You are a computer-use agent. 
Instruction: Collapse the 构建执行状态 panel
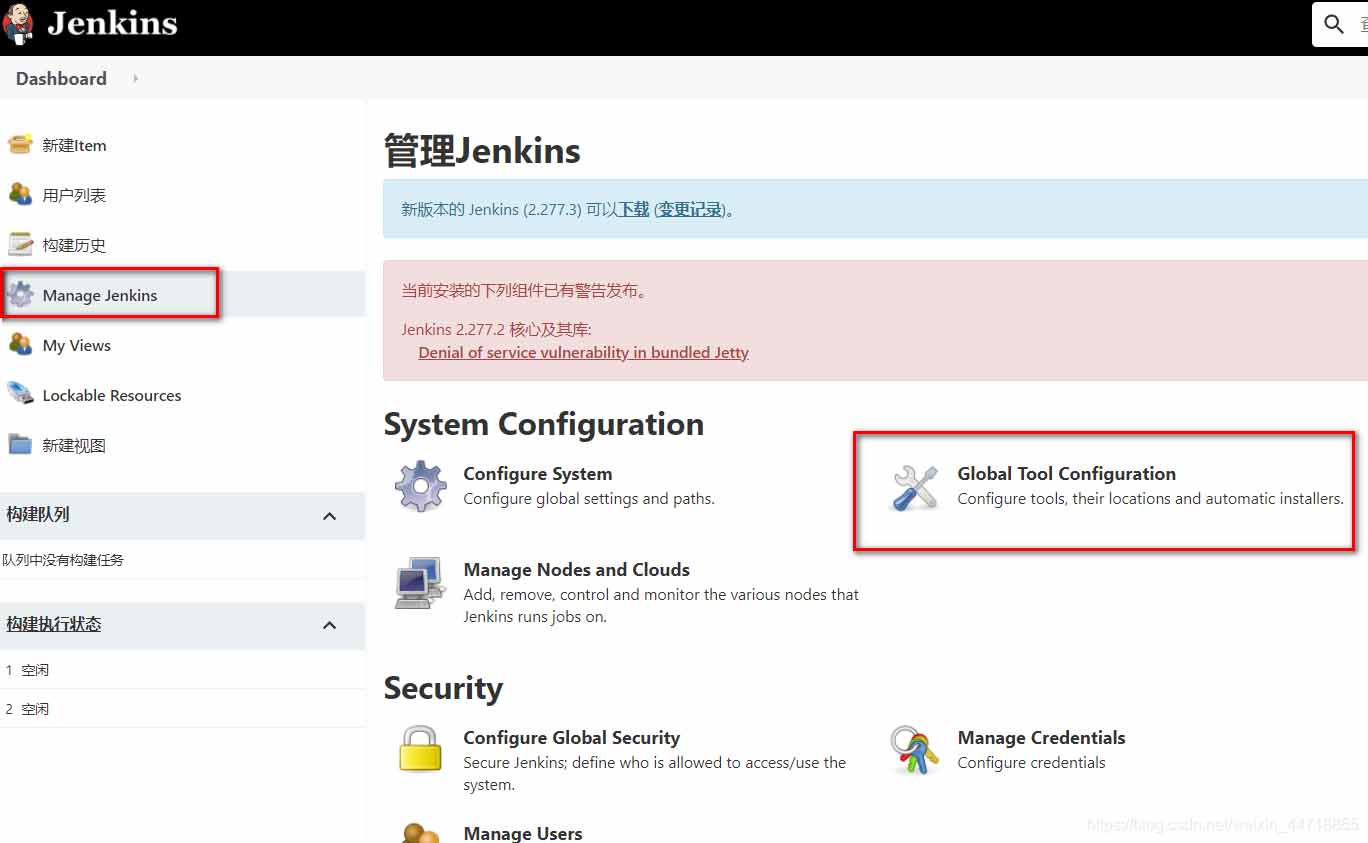click(x=330, y=625)
